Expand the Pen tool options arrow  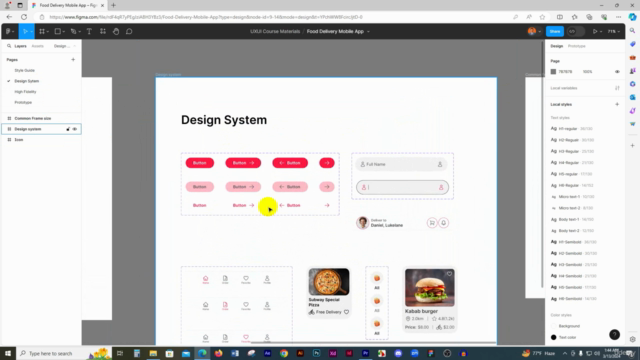79,31
